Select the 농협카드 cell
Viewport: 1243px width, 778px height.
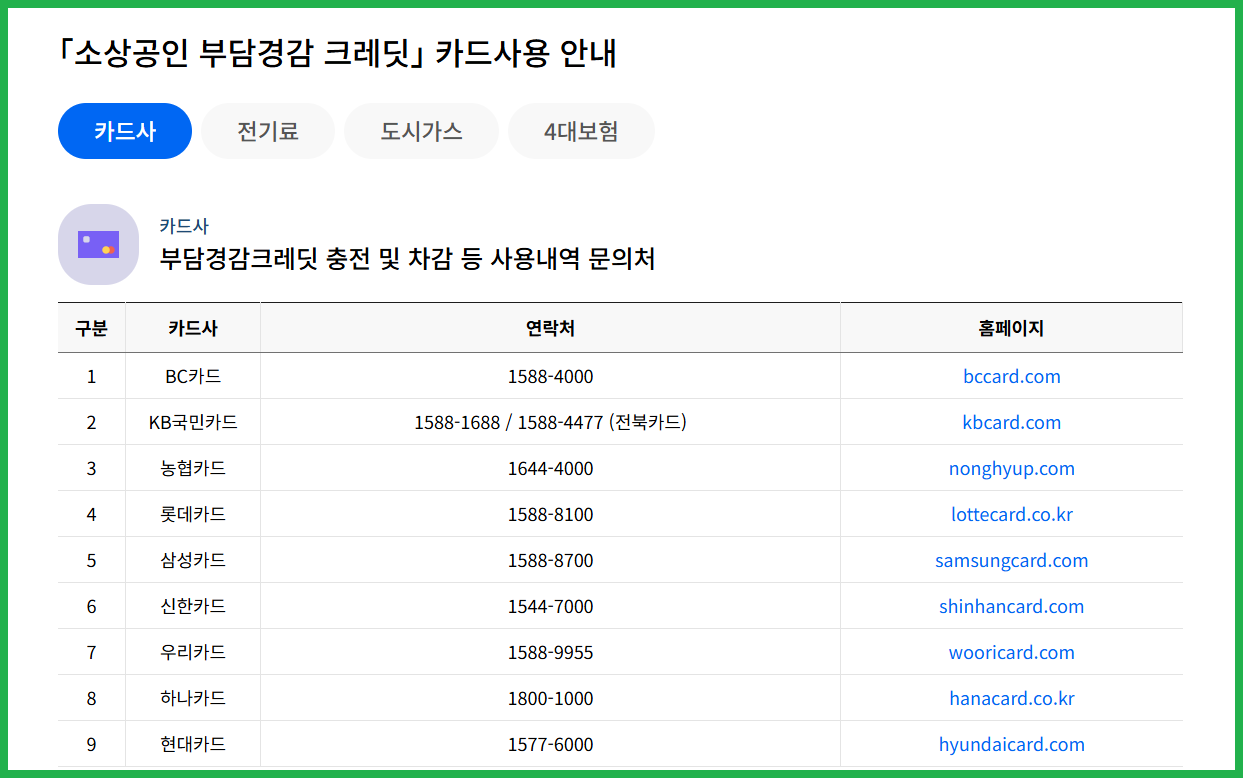pos(193,468)
